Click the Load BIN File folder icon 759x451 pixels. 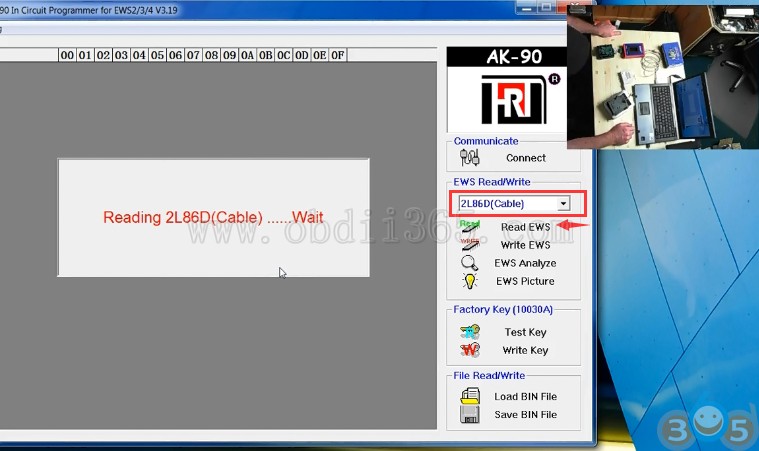tap(470, 396)
